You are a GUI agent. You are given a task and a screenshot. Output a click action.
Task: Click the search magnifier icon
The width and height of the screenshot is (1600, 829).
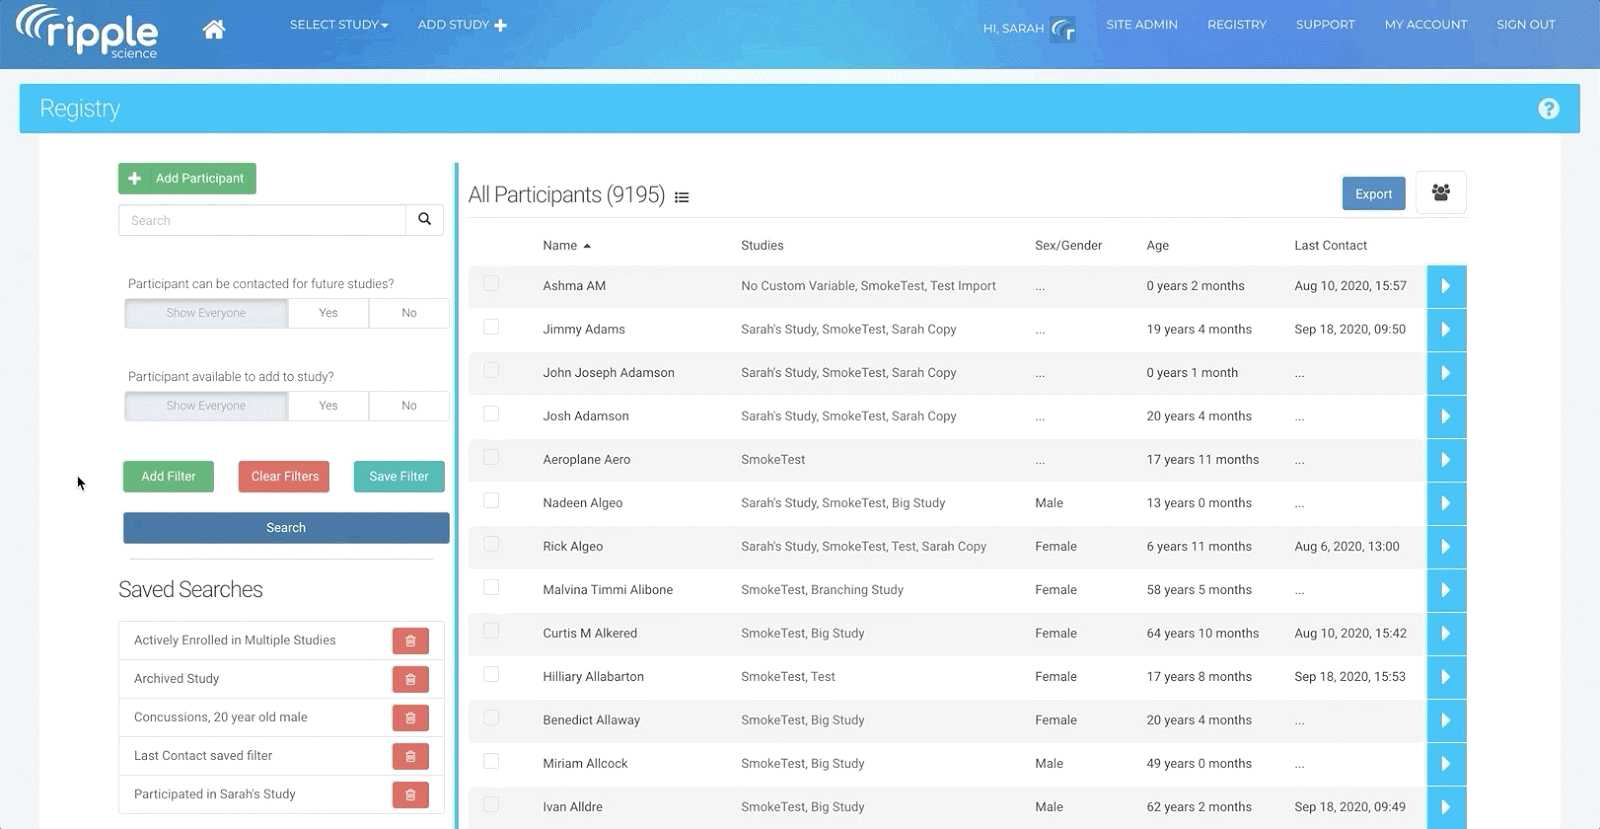(424, 220)
